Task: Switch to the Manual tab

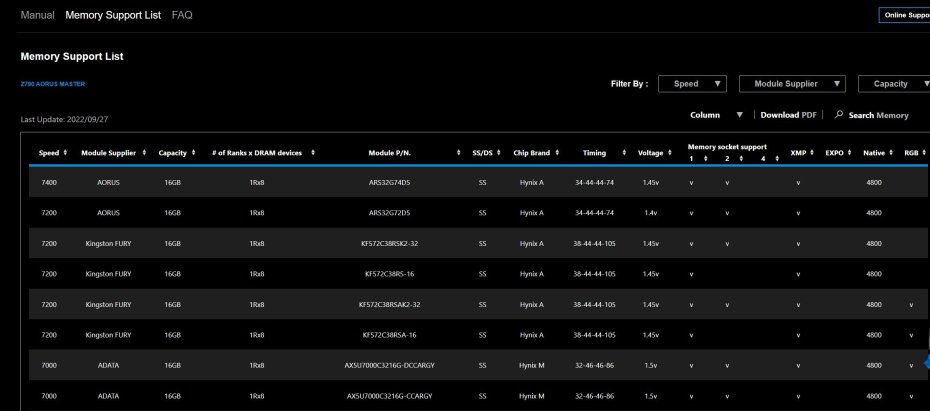Action: 37,15
